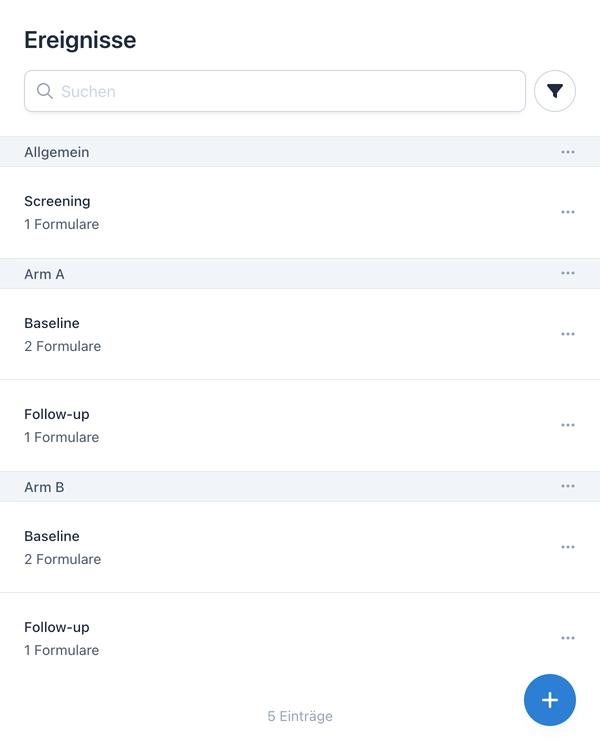Image resolution: width=600 pixels, height=750 pixels.
Task: Open more options for Arm B Baseline
Action: [568, 547]
